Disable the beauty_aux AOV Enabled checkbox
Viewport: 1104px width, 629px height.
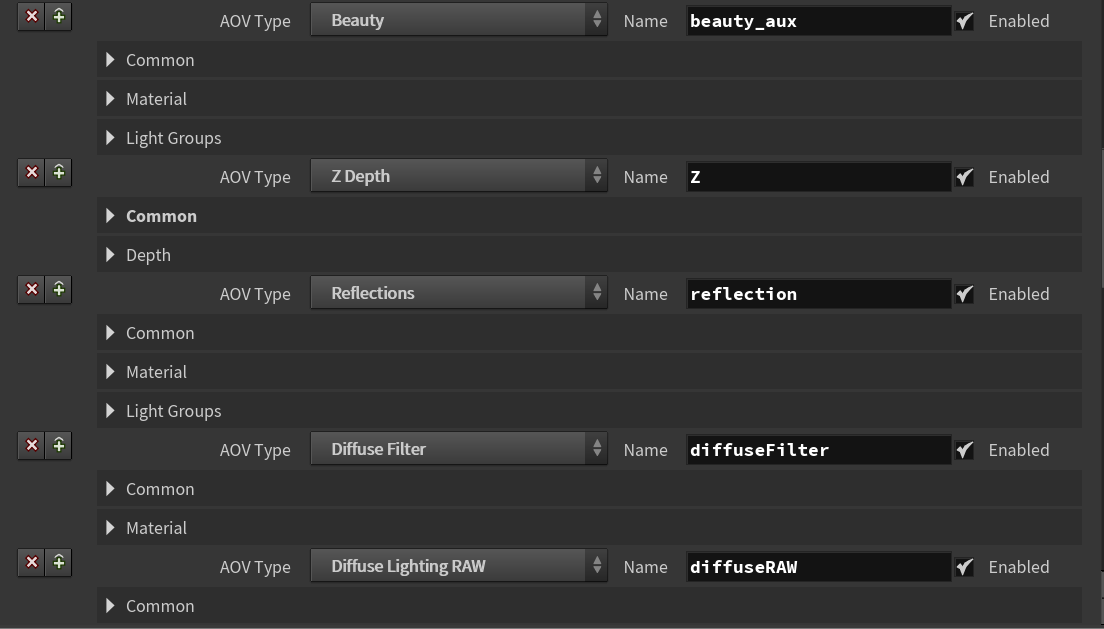964,21
